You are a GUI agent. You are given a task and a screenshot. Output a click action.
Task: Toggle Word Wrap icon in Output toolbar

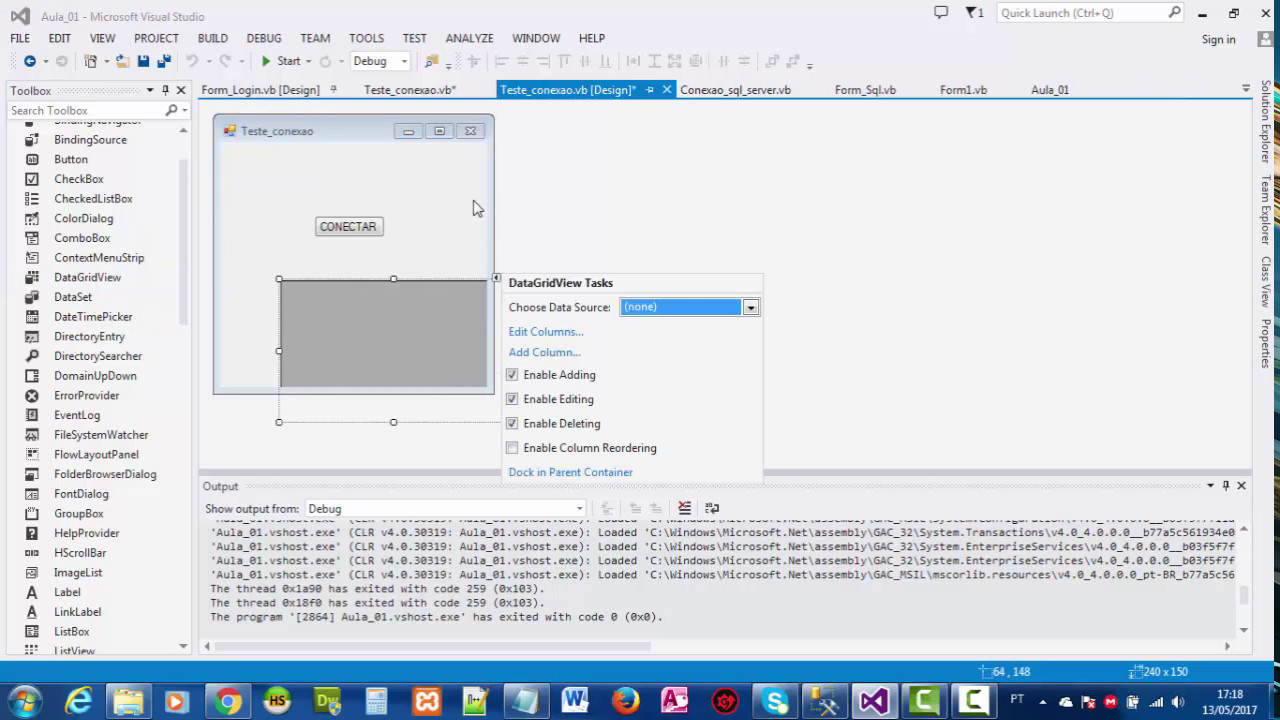click(712, 508)
